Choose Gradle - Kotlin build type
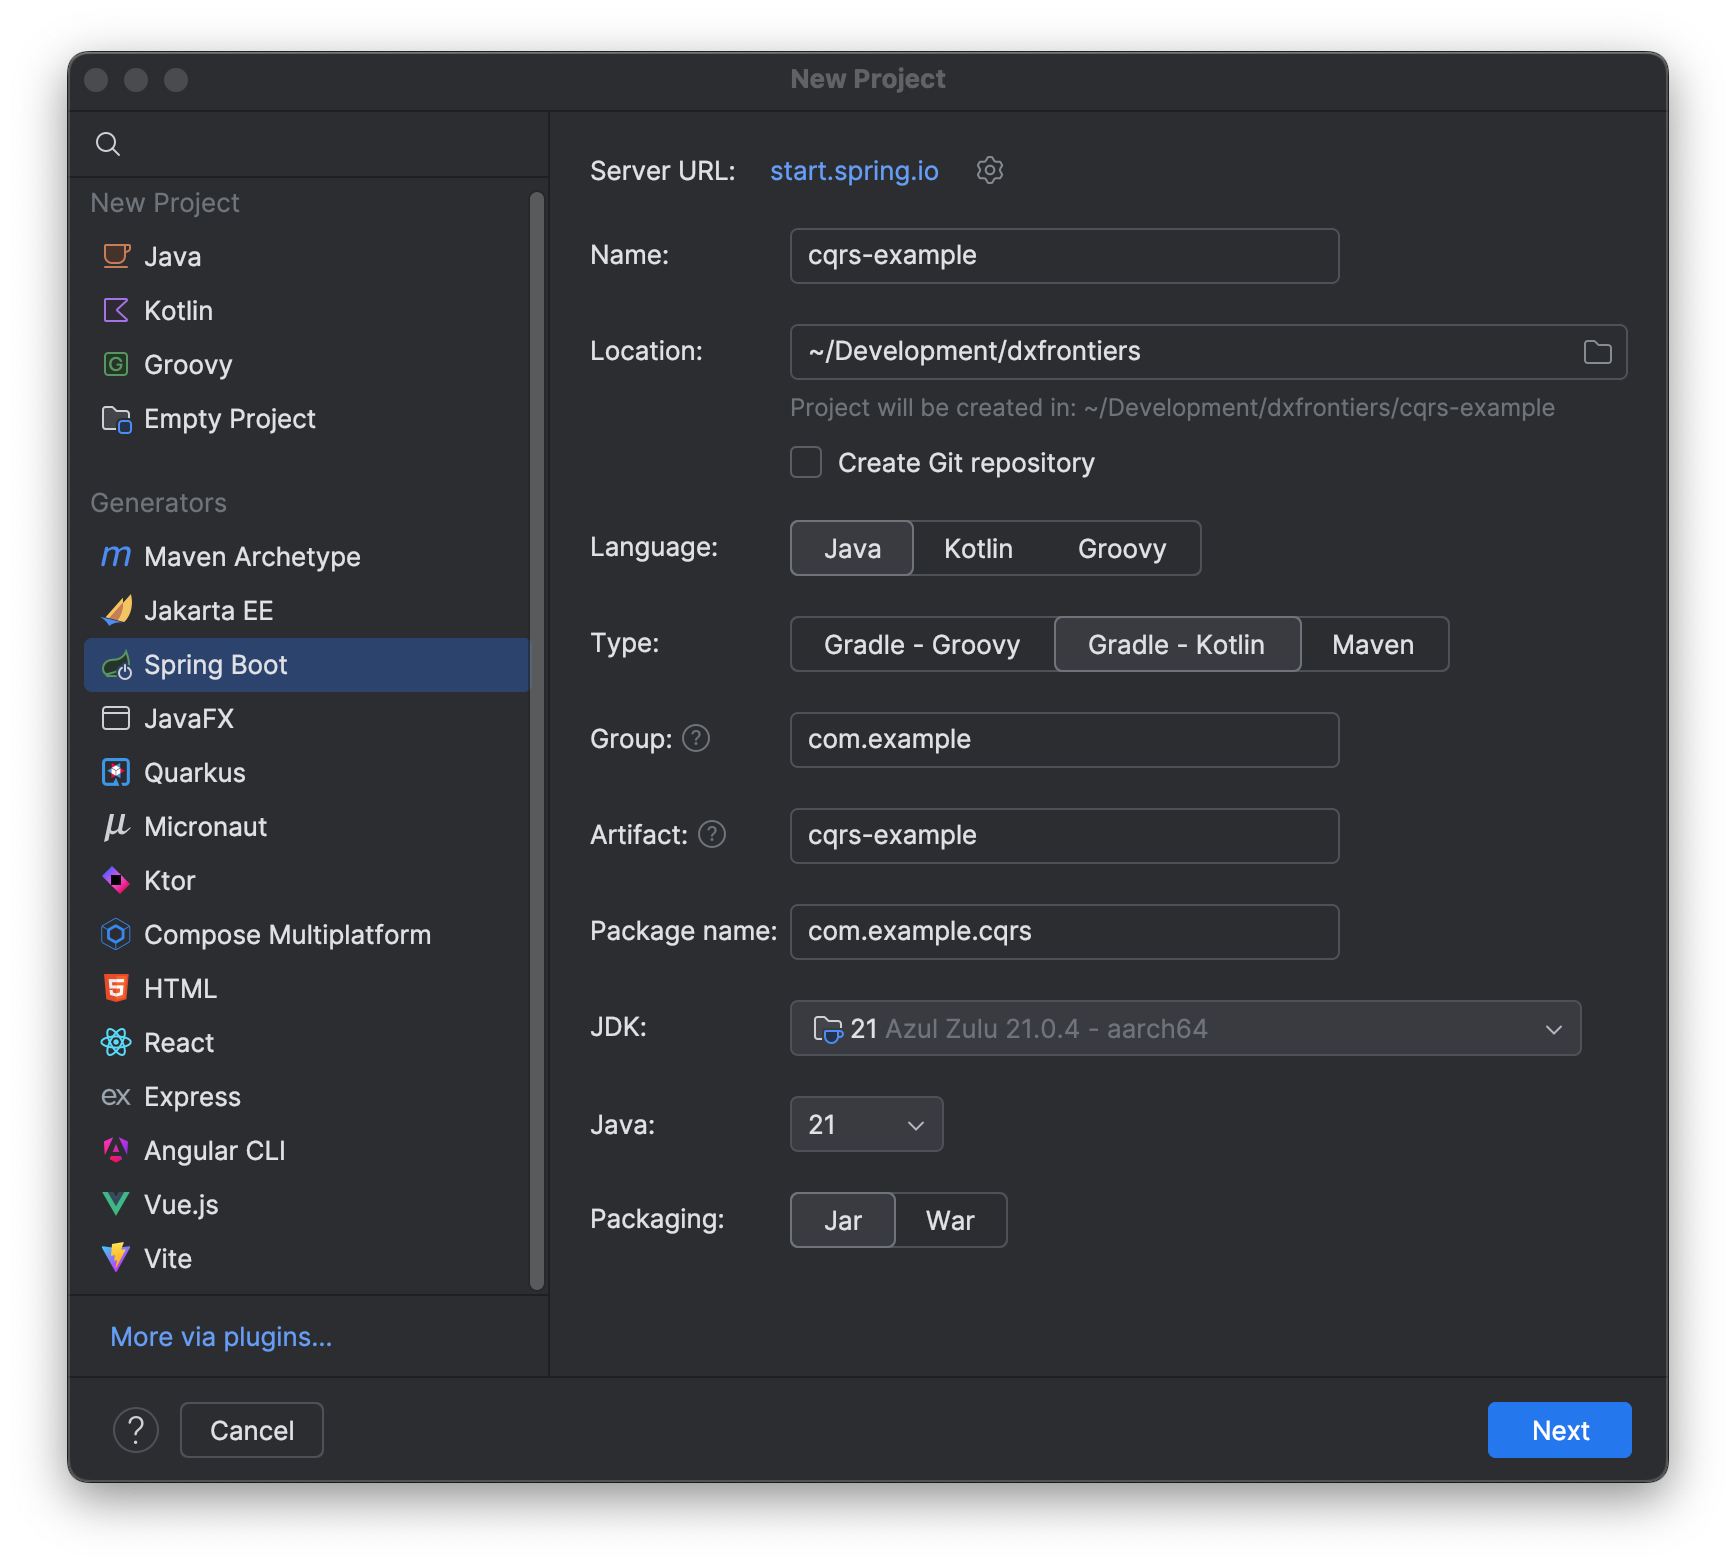This screenshot has height=1566, width=1736. [1177, 644]
